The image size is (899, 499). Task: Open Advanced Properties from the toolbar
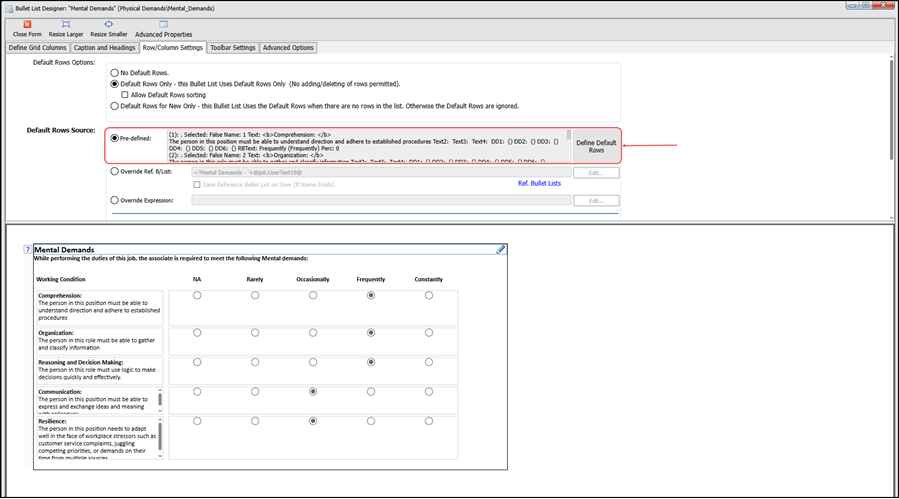coord(163,29)
